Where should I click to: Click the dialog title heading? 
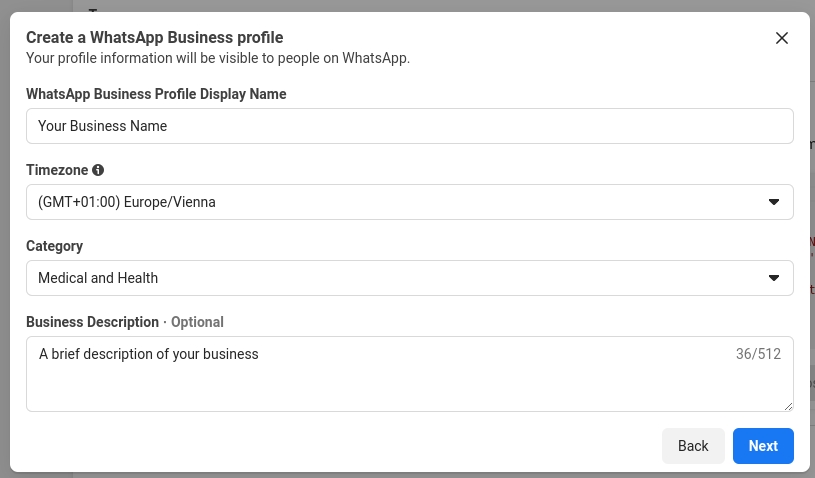coord(155,37)
